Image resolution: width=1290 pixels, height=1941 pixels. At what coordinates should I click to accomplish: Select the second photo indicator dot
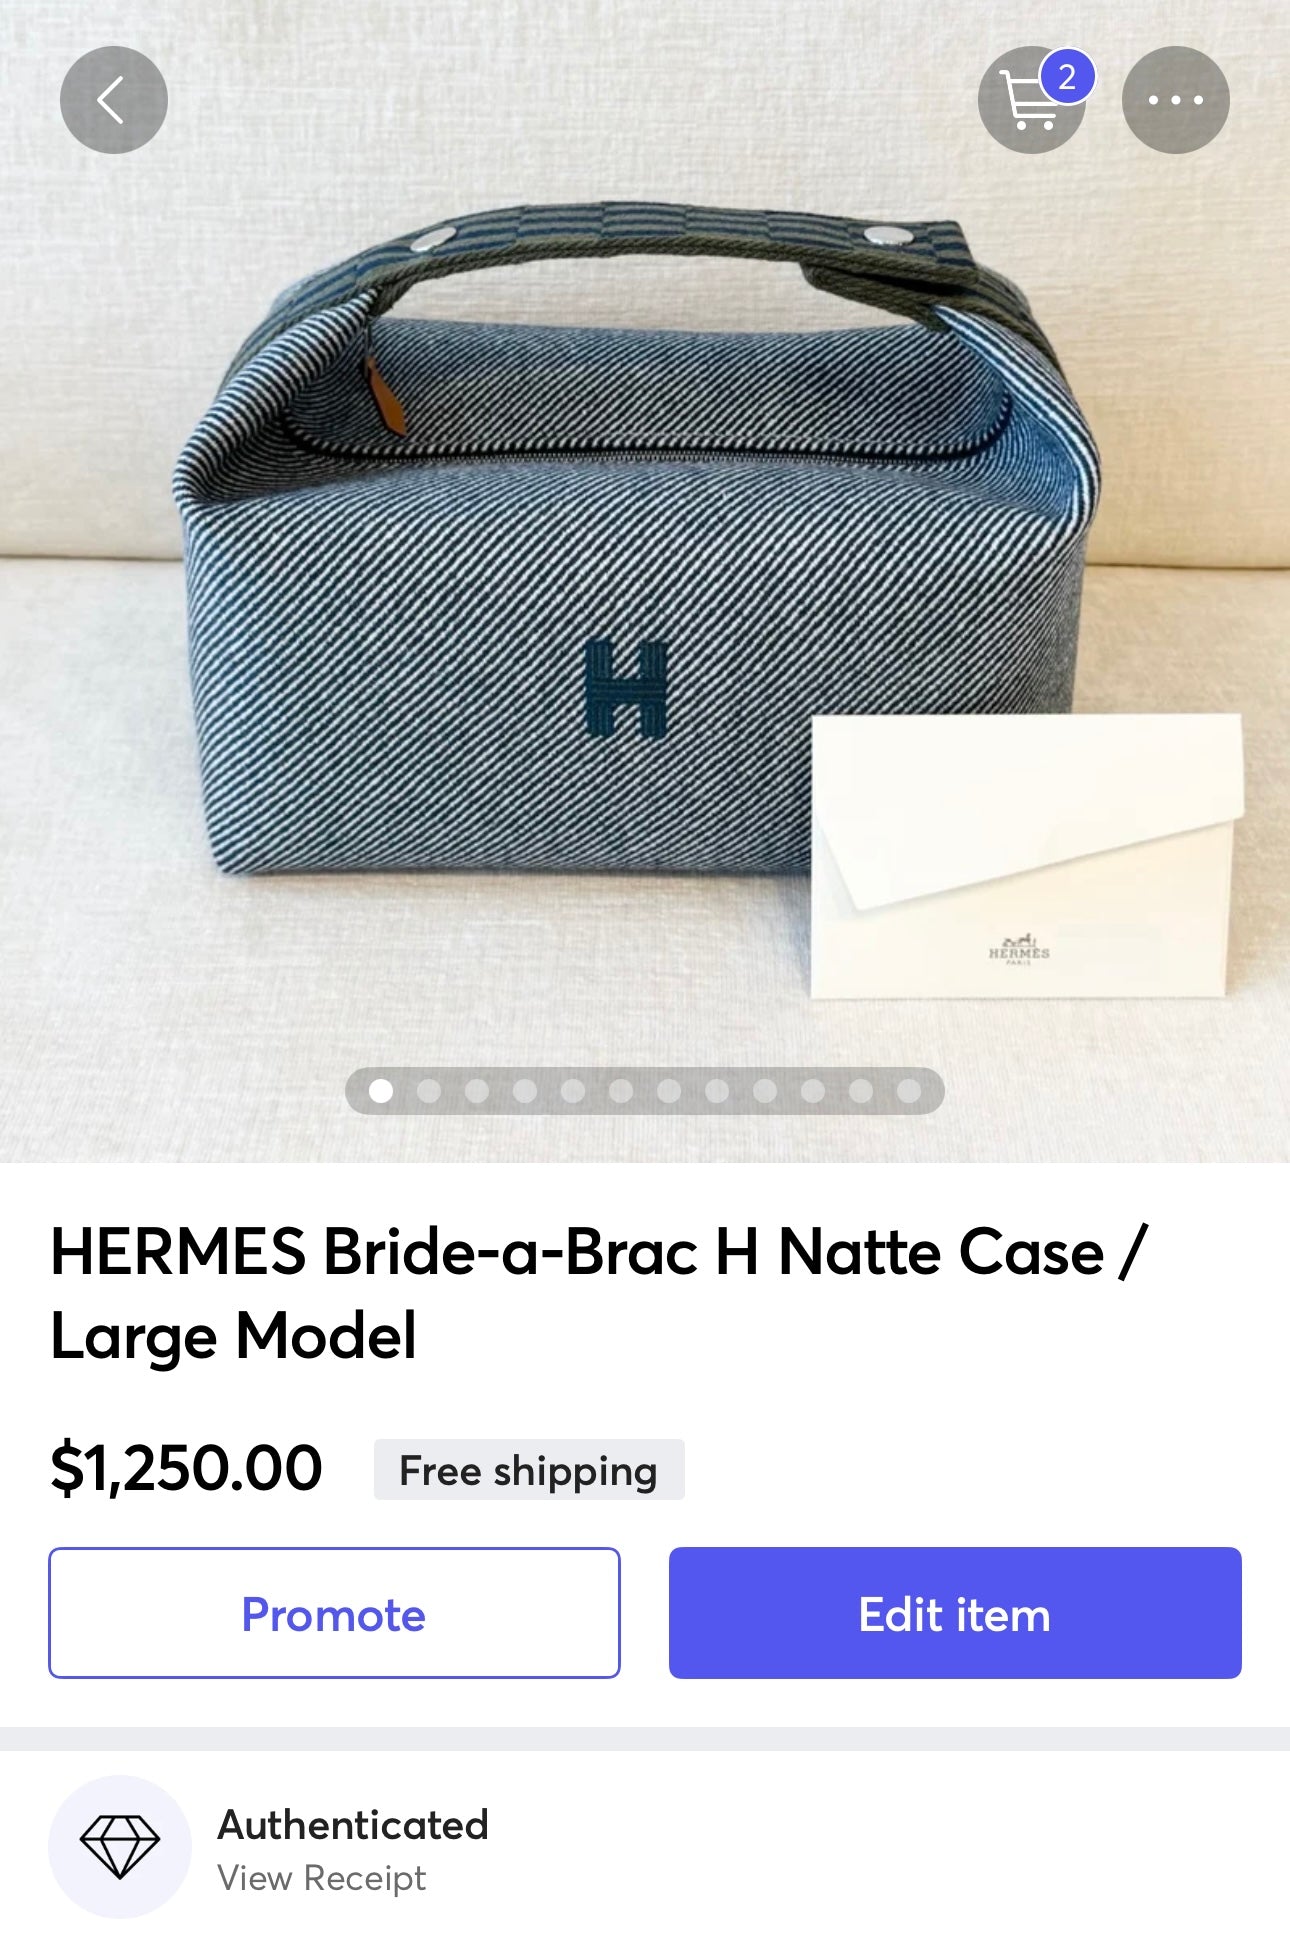pyautogui.click(x=429, y=1091)
